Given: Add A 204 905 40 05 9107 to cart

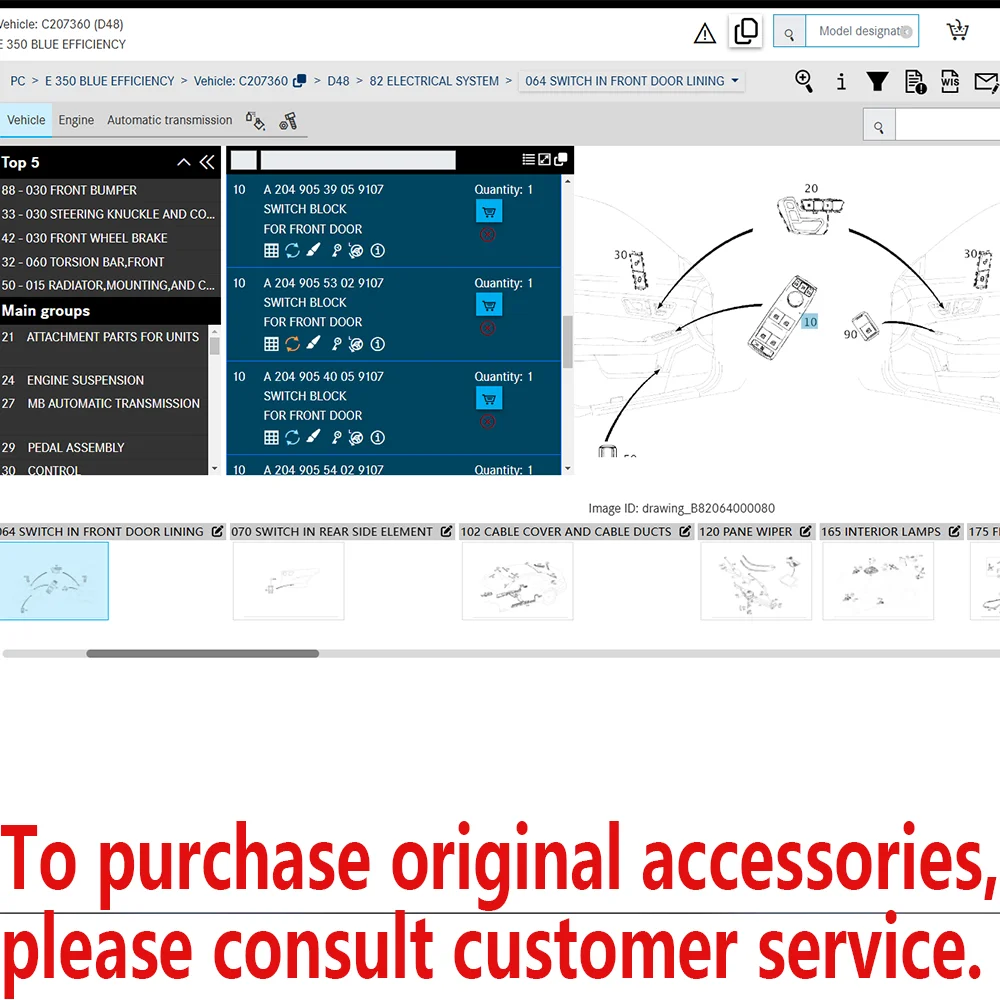Looking at the screenshot, I should click(x=489, y=399).
